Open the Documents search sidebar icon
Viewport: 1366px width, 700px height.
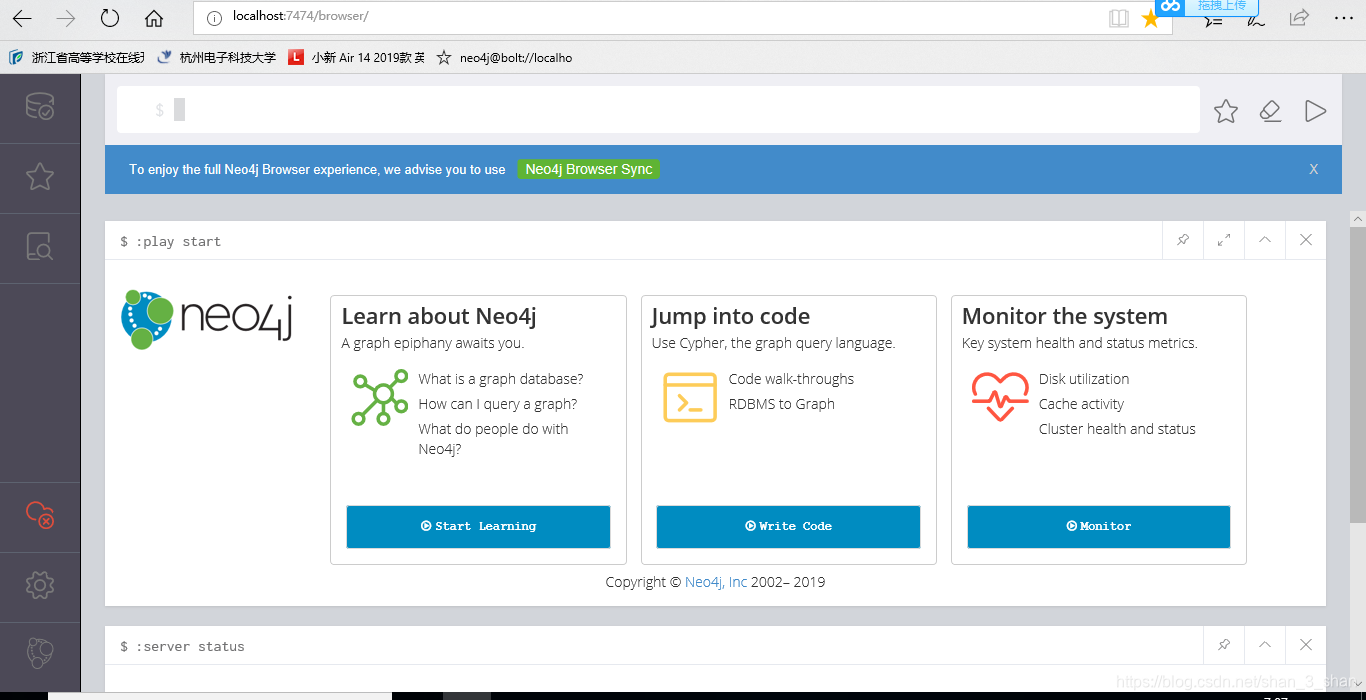pyautogui.click(x=40, y=246)
